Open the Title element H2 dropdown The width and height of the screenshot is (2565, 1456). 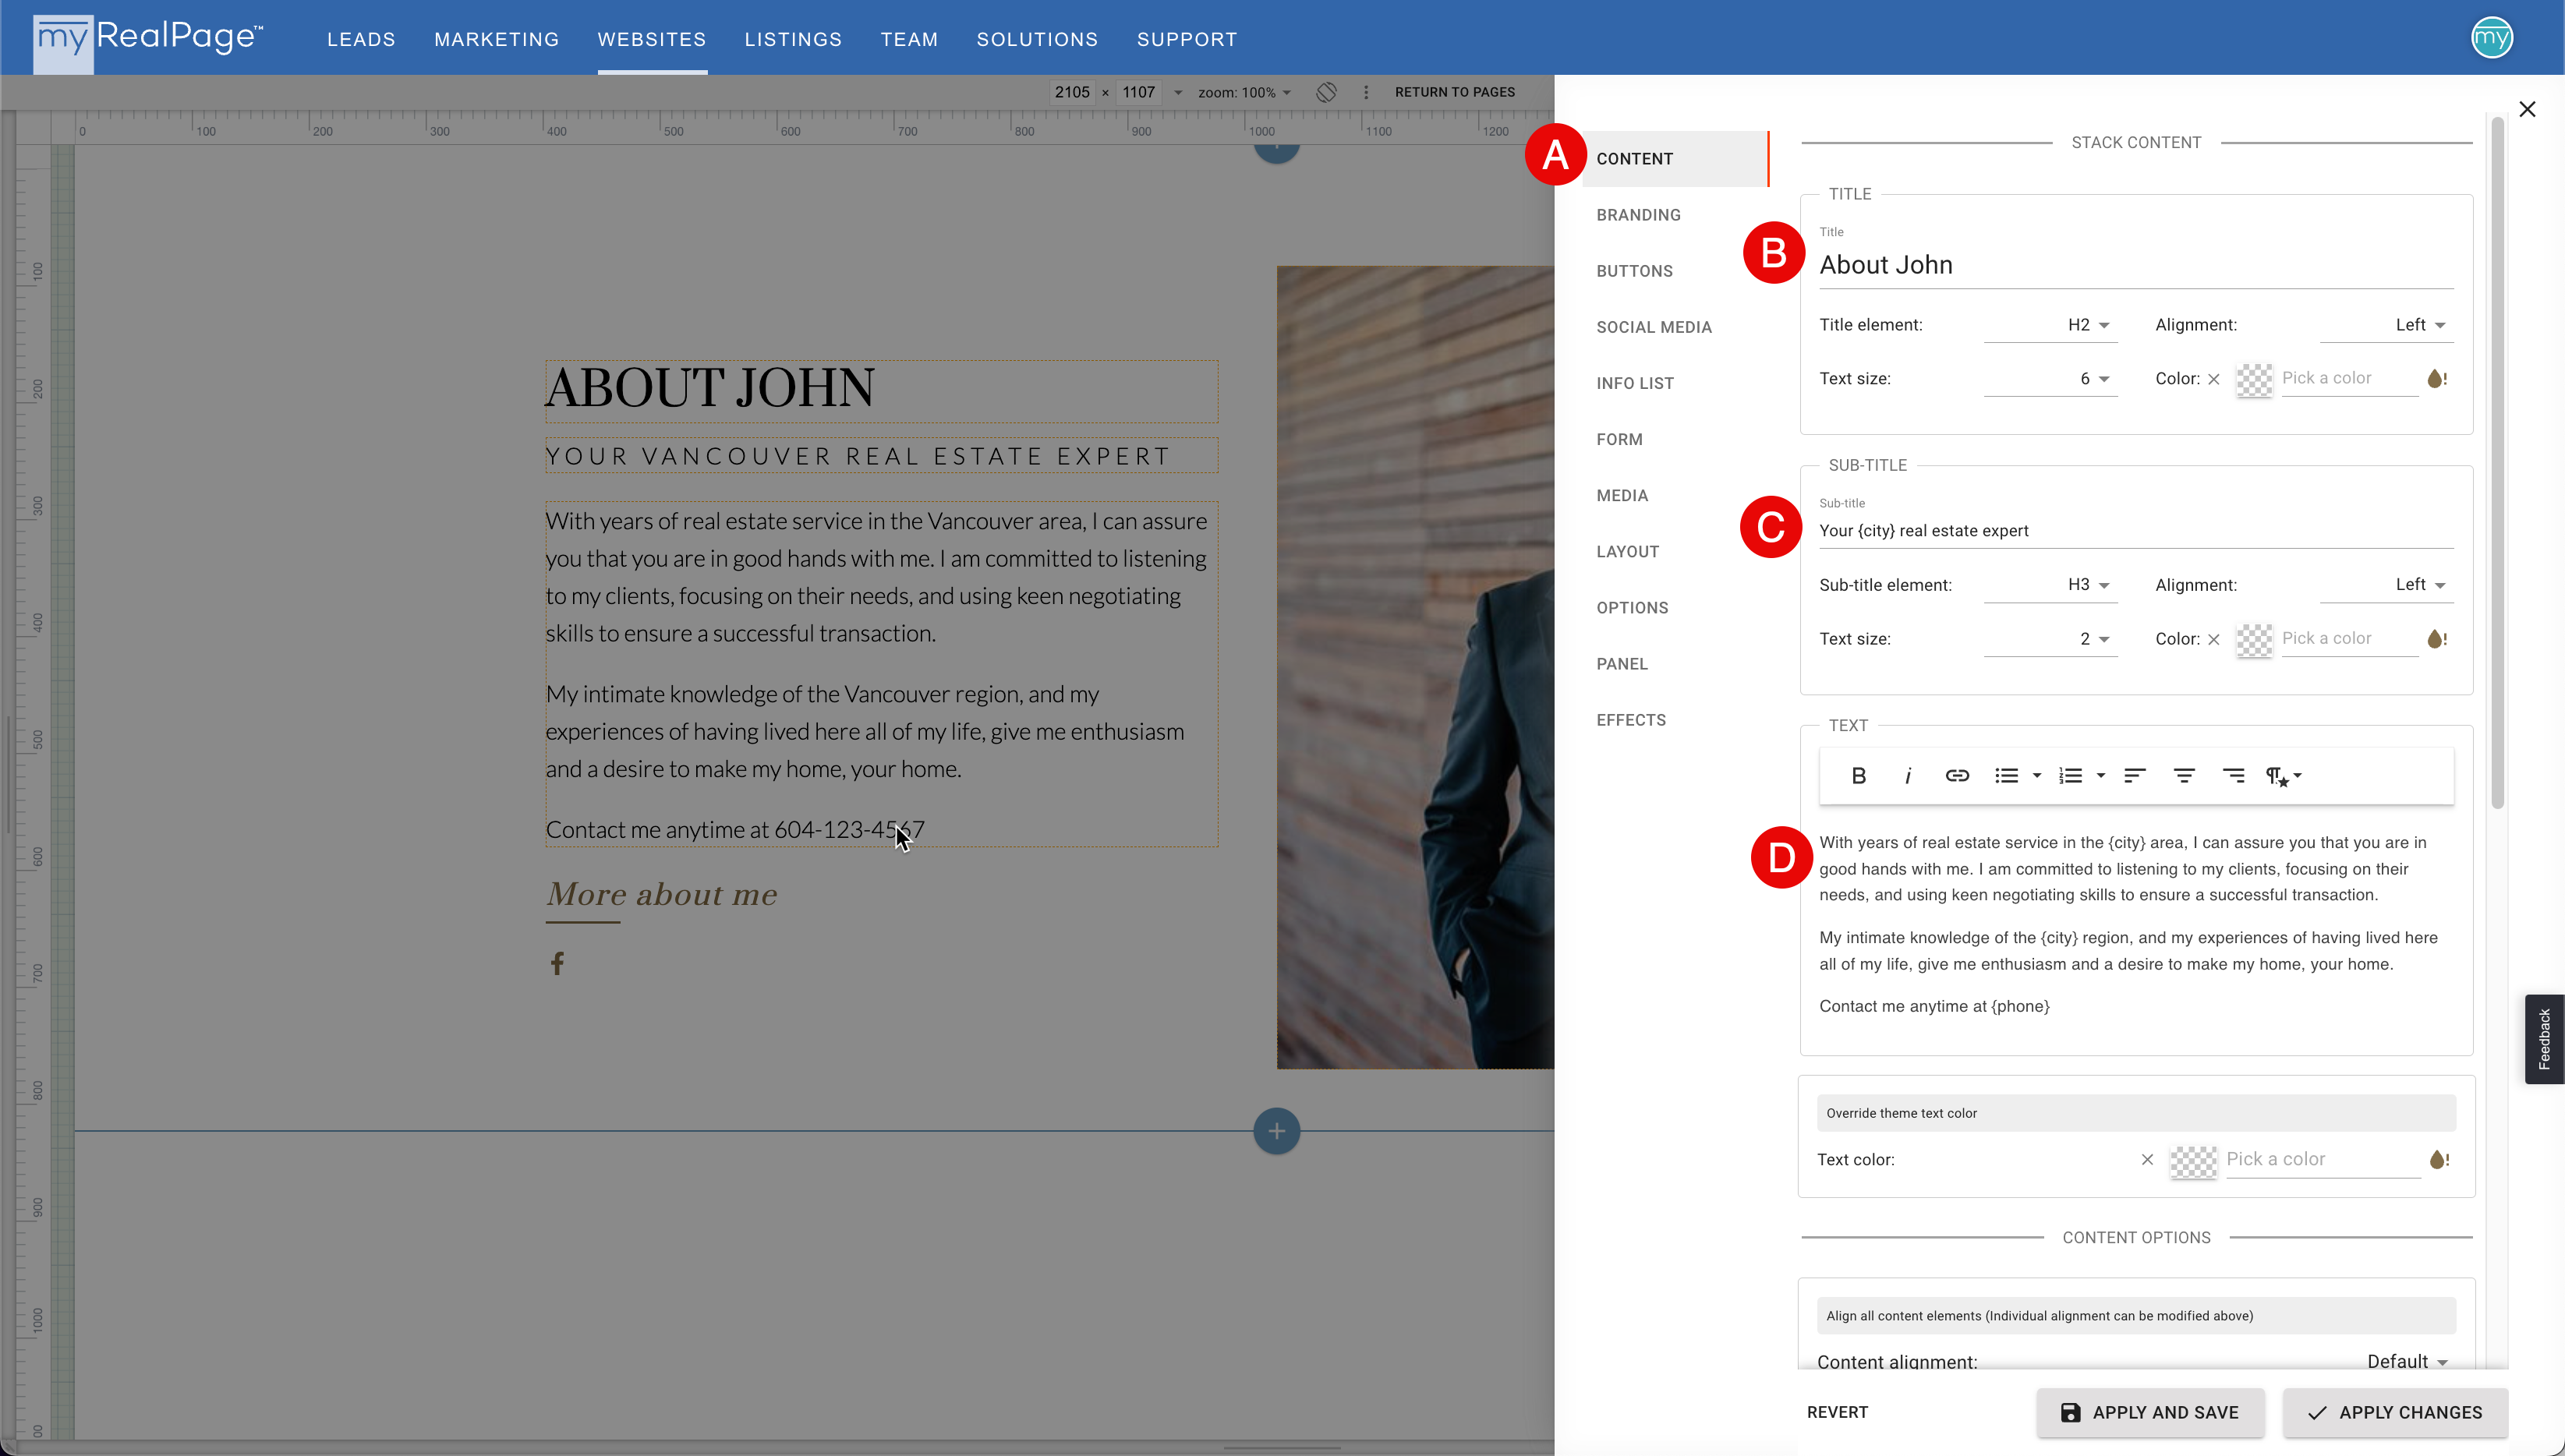(2050, 325)
